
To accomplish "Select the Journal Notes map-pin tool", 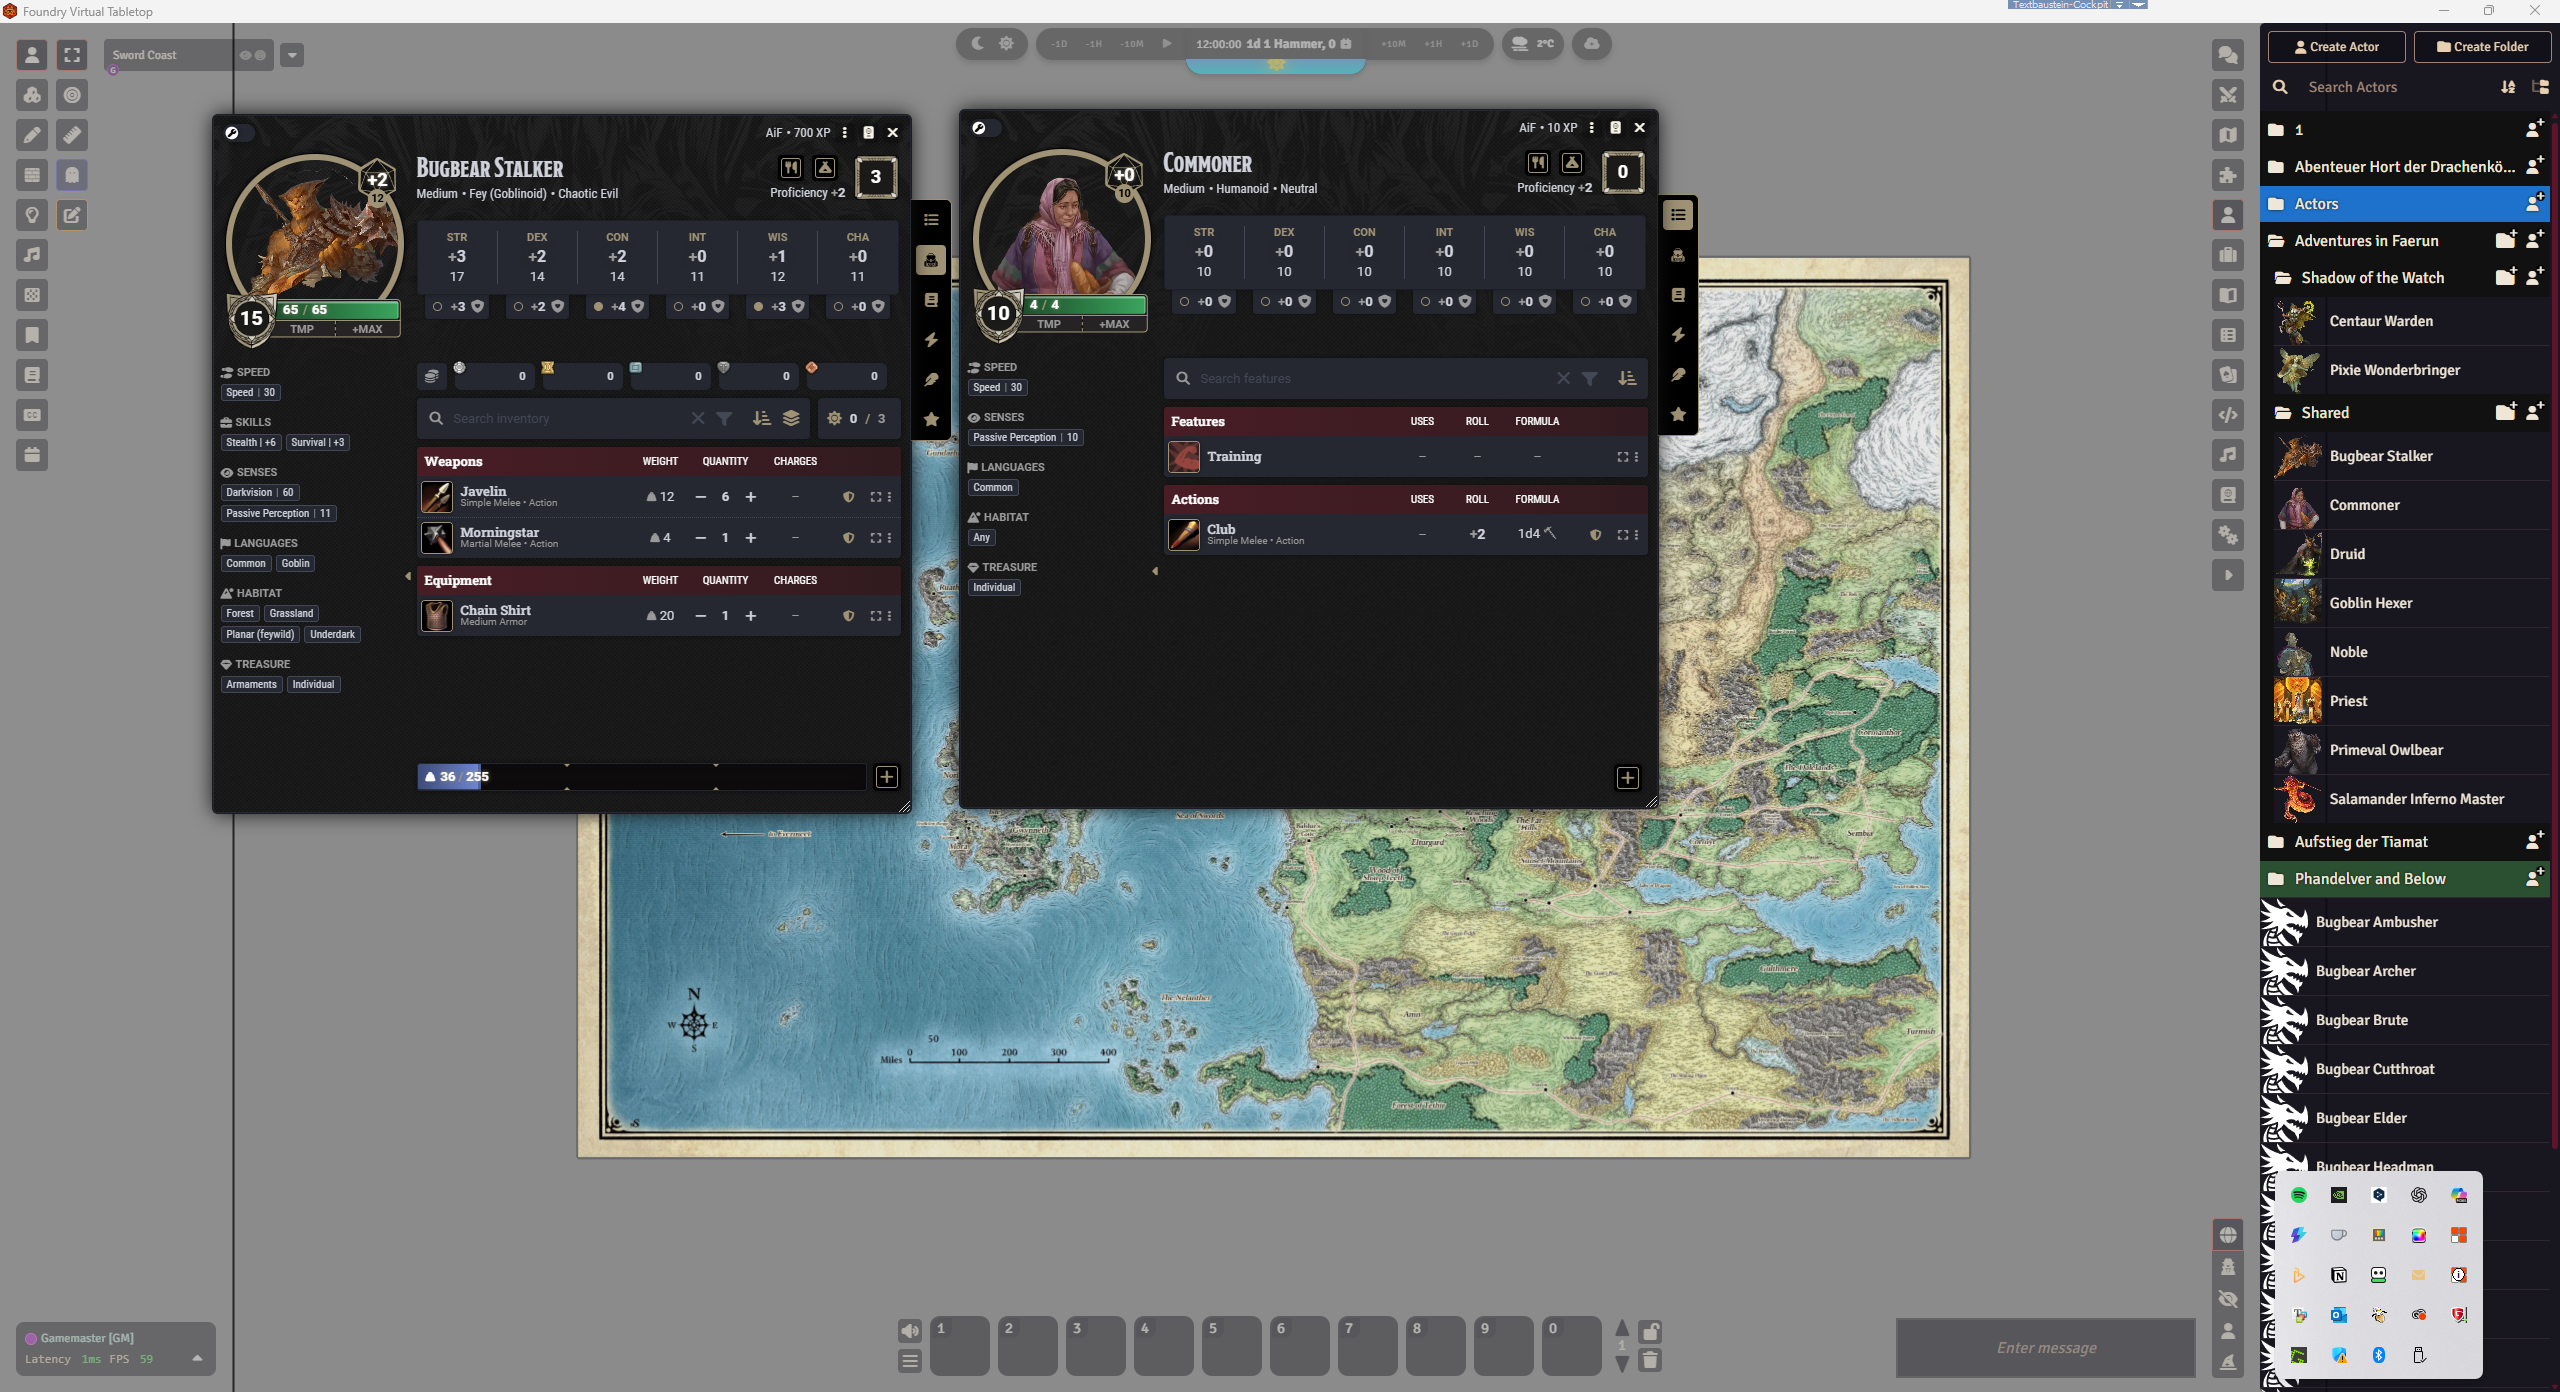I will click(x=32, y=335).
